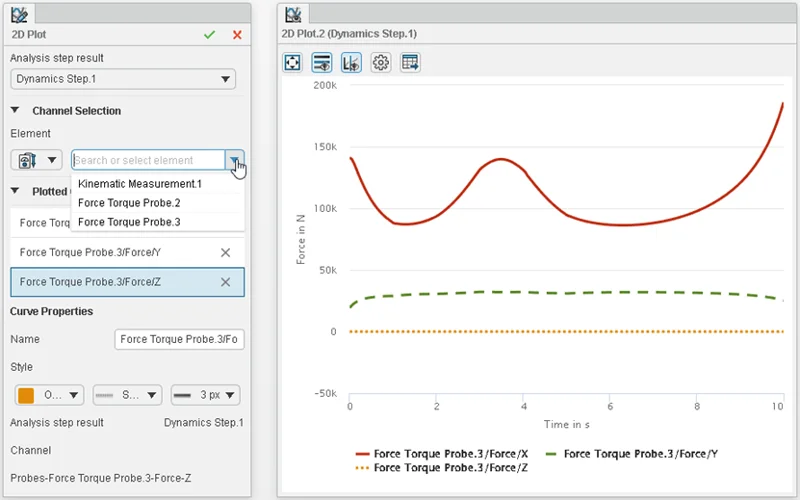
Task: Open the element type filter icon
Action: (37, 160)
